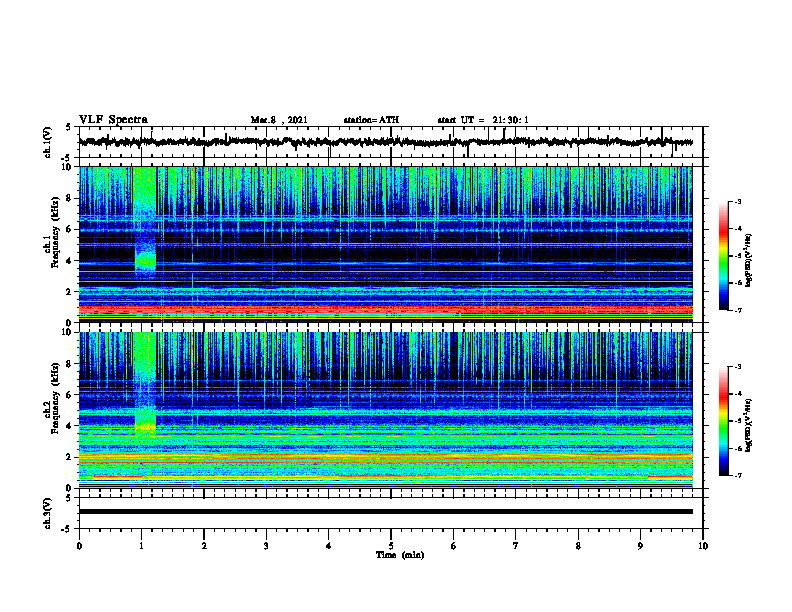Click the bright burst in the ch.1 spectrogram

point(145,221)
